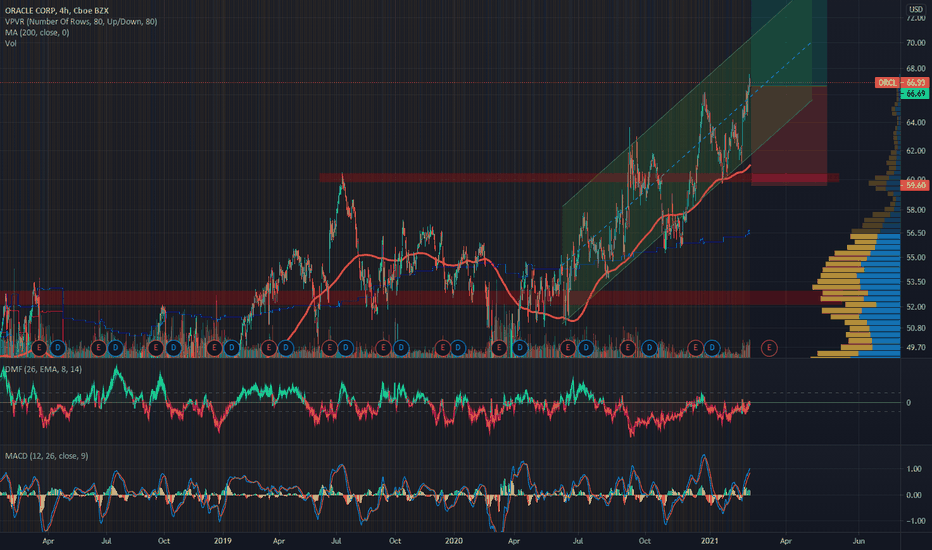The image size is (932, 550).
Task: Click the 1.00 value on the MACD scale
Action: pyautogui.click(x=914, y=469)
